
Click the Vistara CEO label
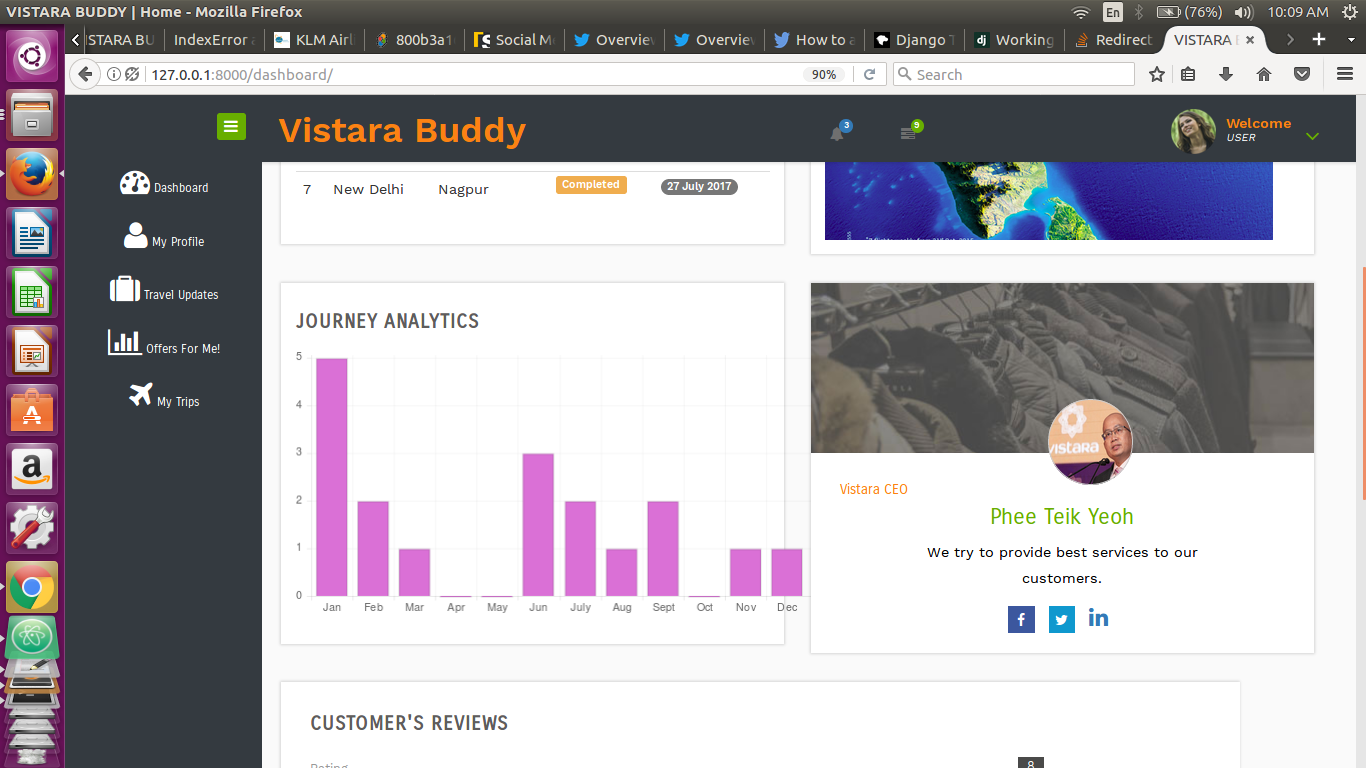pos(874,489)
